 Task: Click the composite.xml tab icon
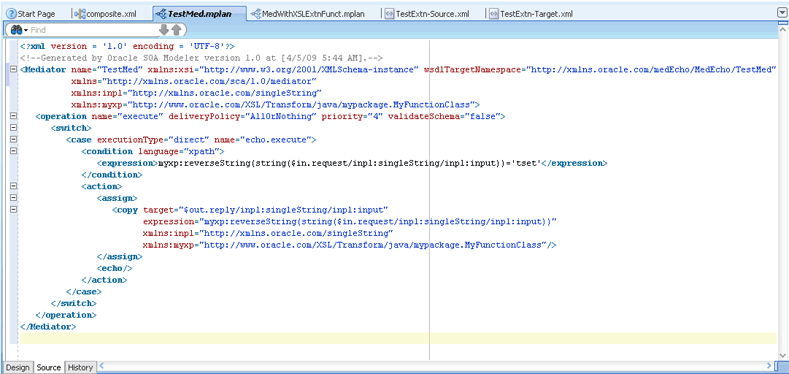pyautogui.click(x=80, y=14)
